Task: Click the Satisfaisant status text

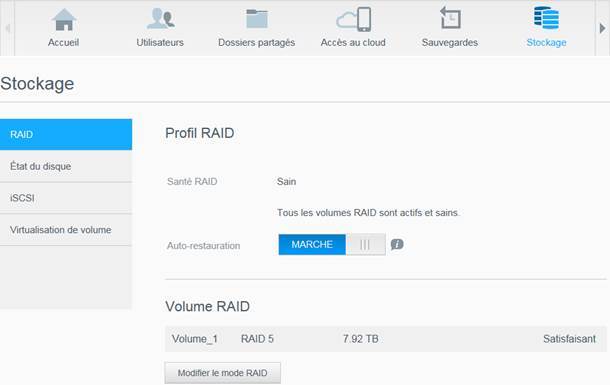Action: pyautogui.click(x=569, y=339)
